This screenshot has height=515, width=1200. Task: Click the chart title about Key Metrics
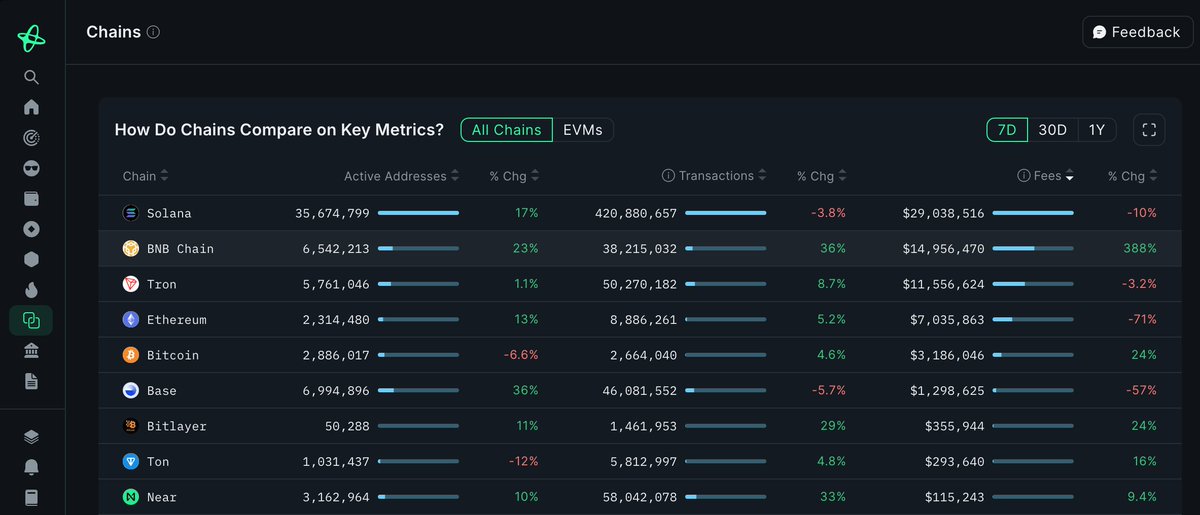click(280, 130)
